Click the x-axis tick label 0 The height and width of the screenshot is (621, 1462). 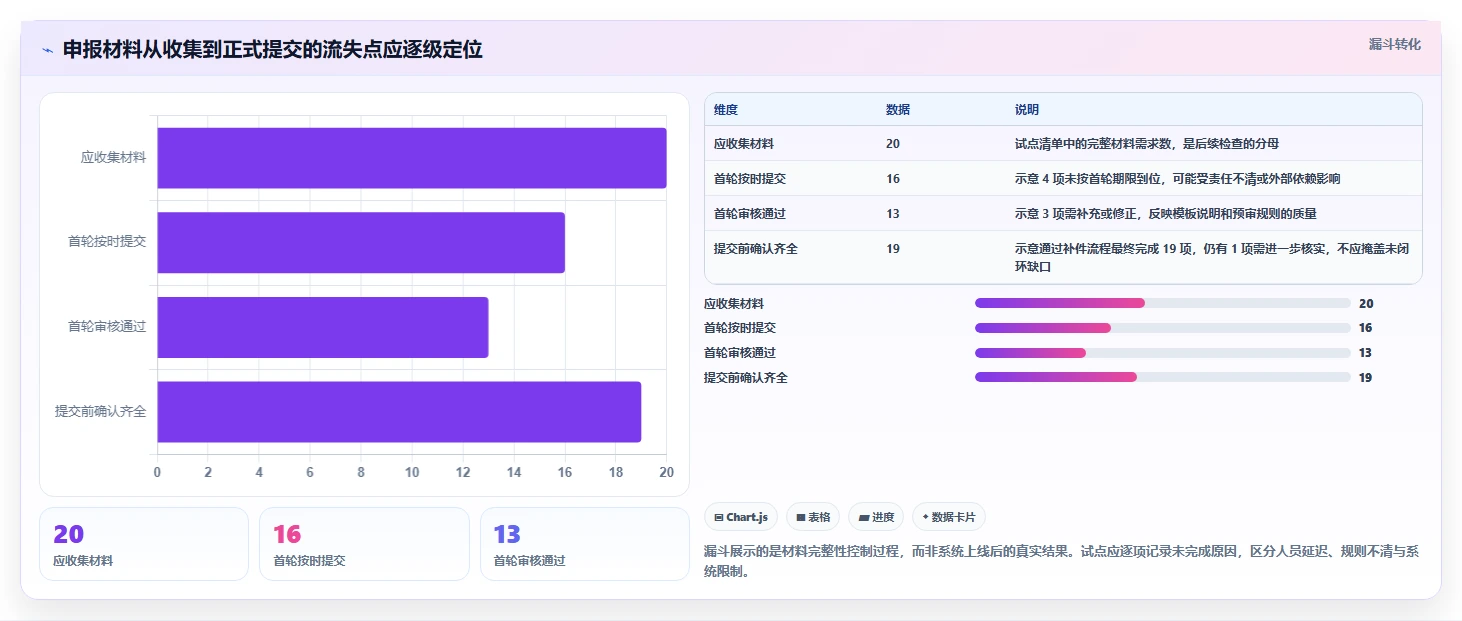pos(157,472)
